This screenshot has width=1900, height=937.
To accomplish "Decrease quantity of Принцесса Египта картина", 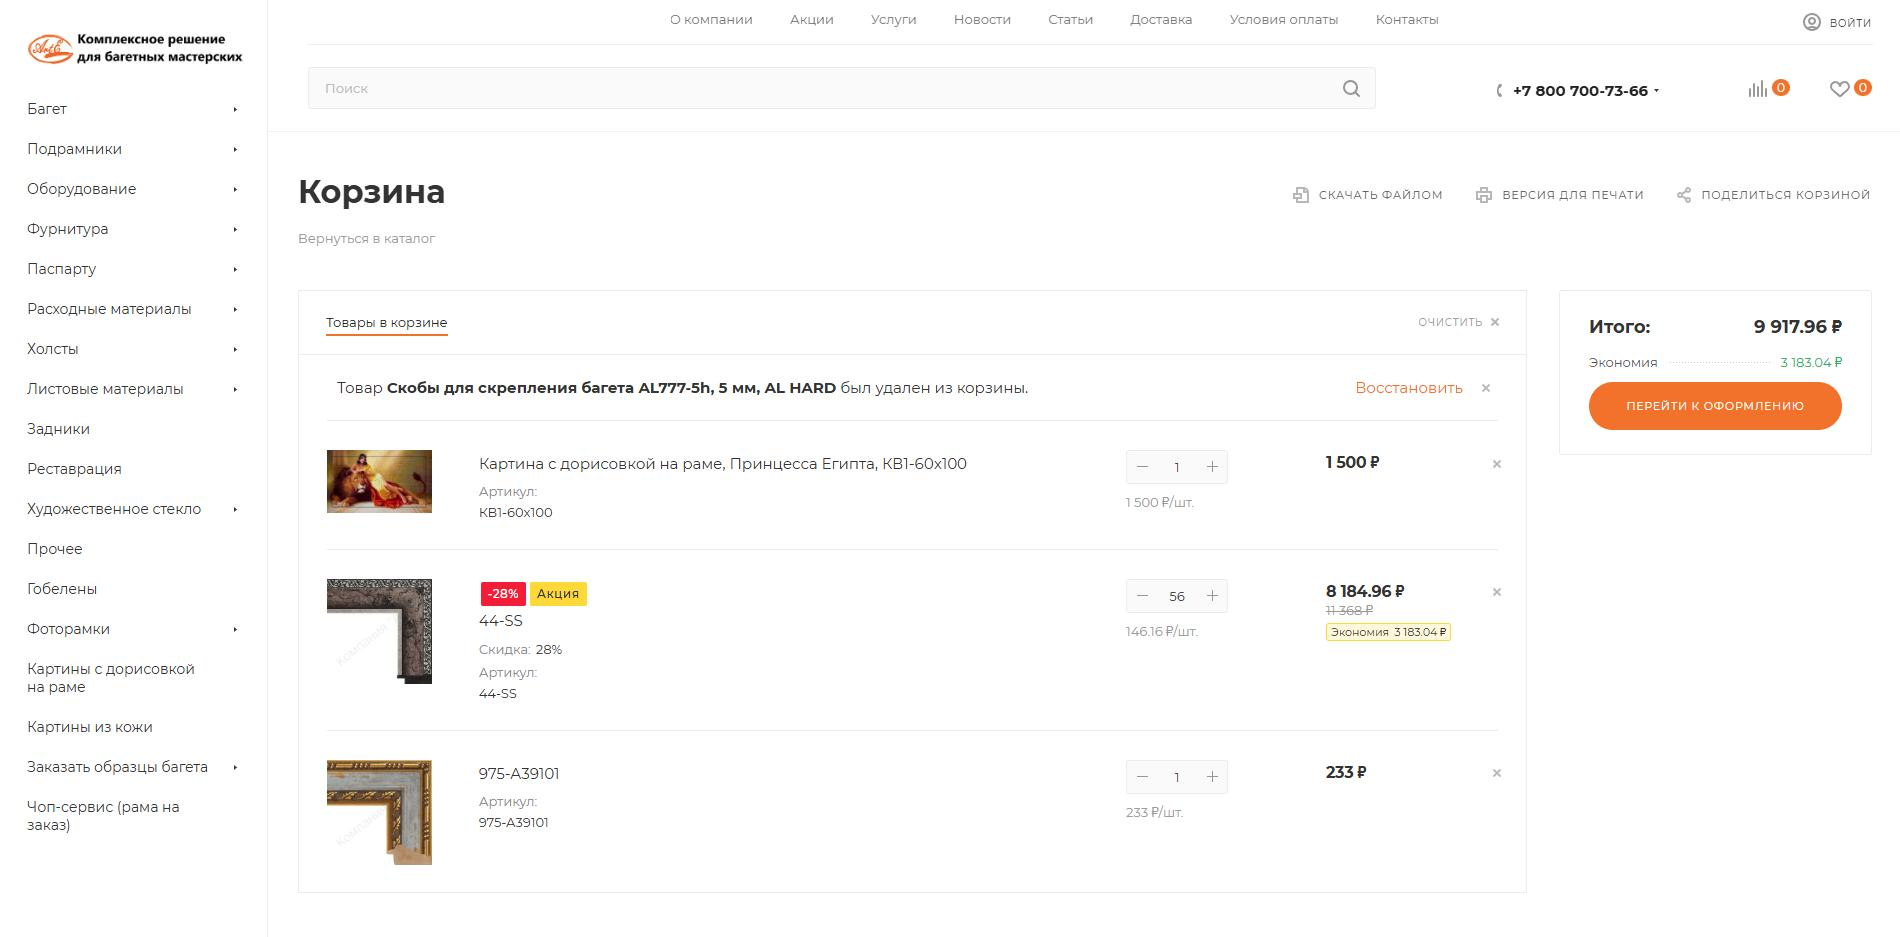I will [1142, 467].
